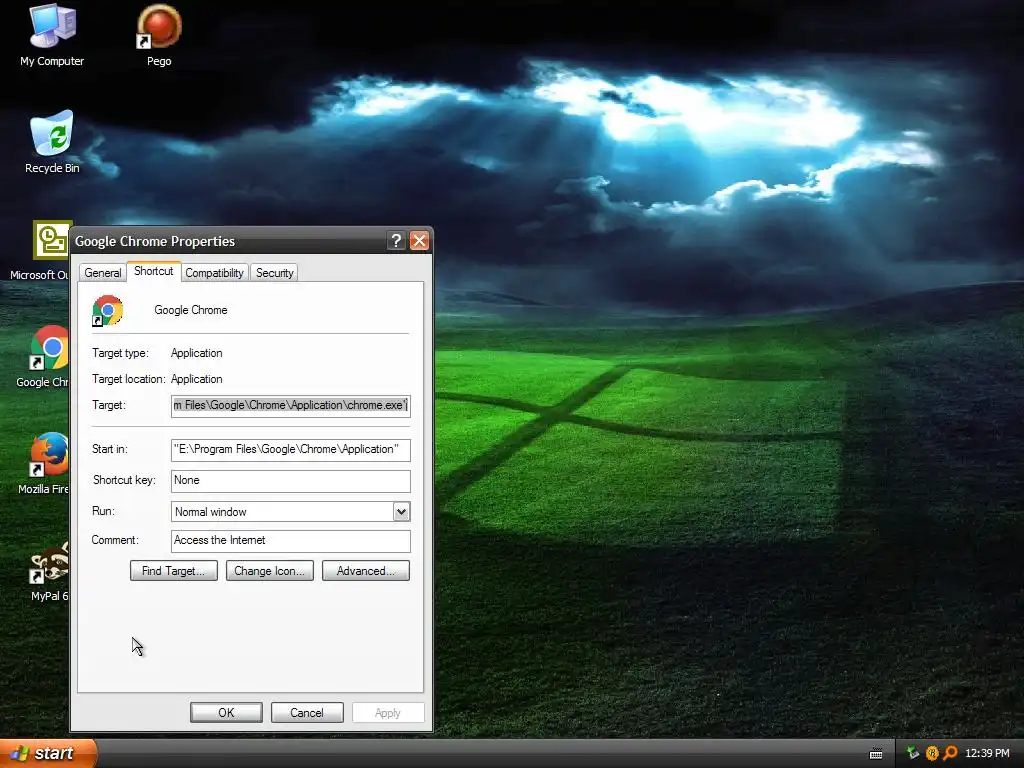Screen dimensions: 1024x768
Task: Open the Run window-mode dropdown arrow
Action: [401, 512]
